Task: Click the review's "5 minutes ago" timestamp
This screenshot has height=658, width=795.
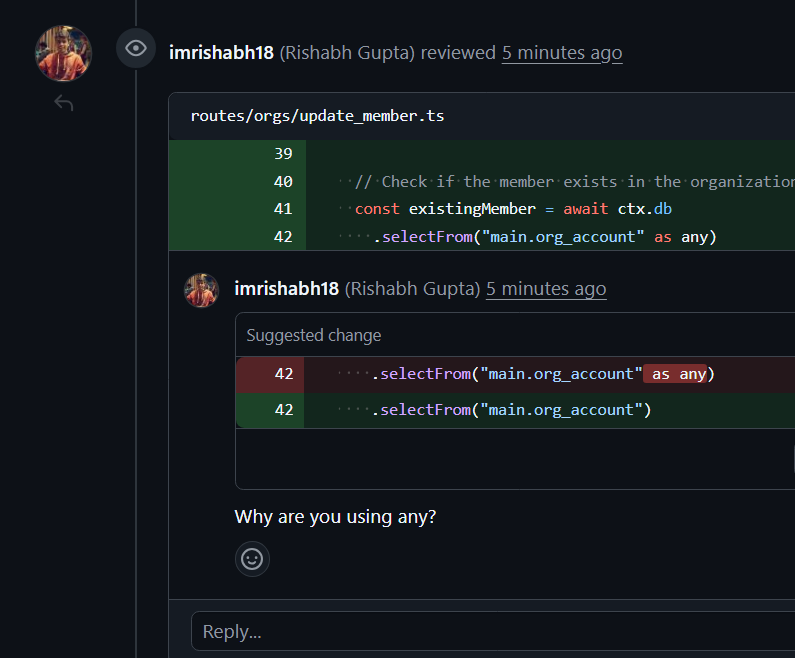Action: click(x=562, y=53)
